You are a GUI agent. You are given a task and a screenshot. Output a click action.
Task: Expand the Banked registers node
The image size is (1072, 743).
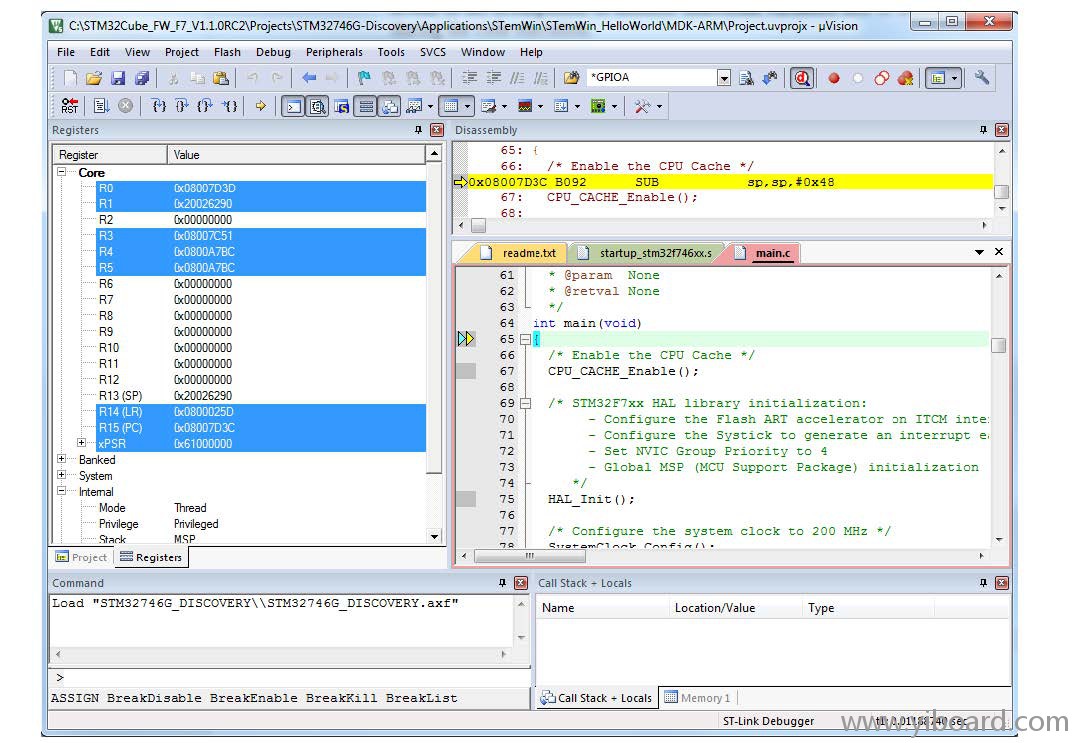coord(62,460)
